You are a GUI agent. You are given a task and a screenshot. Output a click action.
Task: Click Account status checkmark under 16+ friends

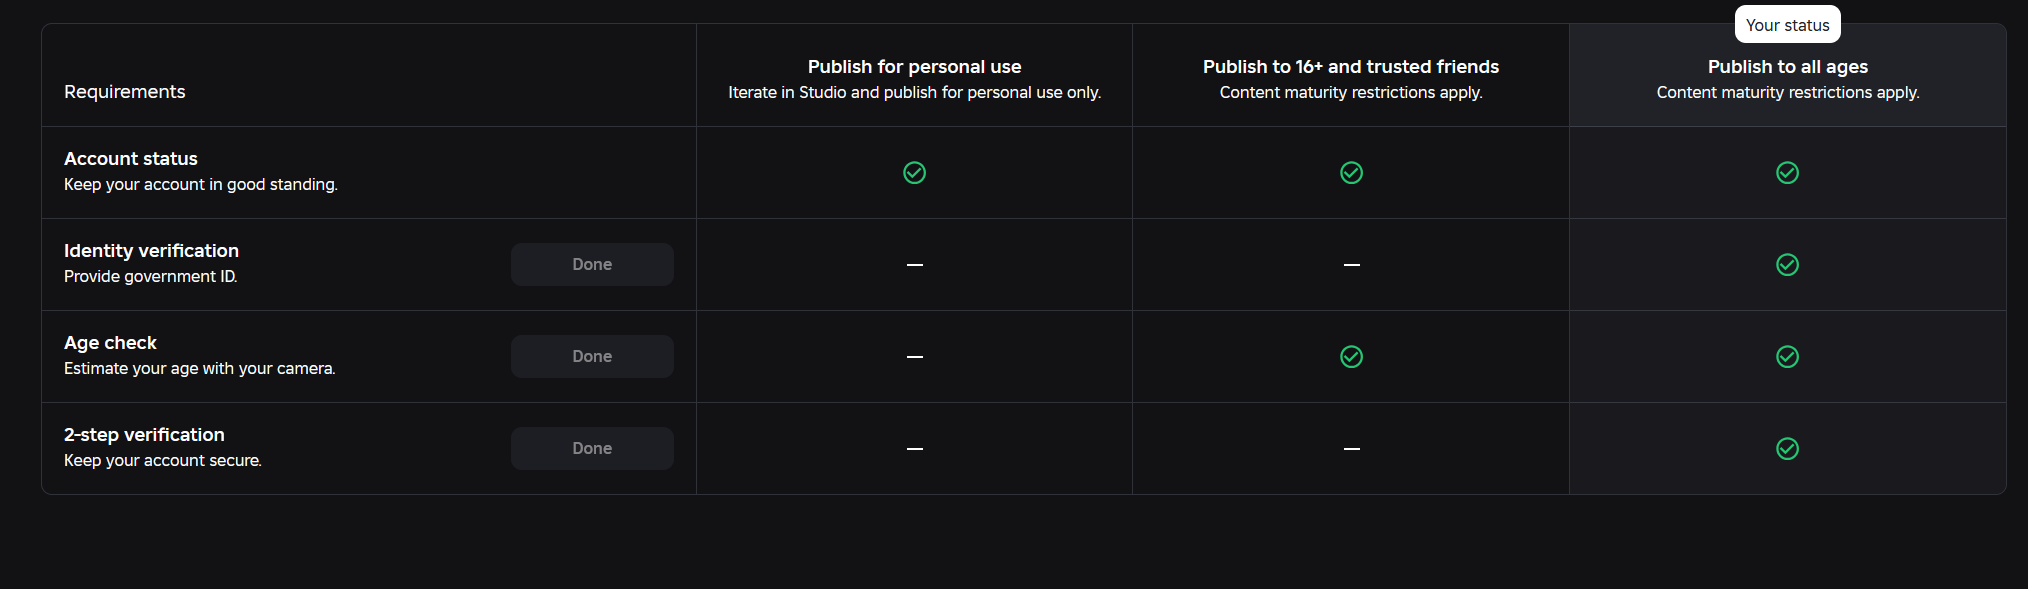point(1351,173)
